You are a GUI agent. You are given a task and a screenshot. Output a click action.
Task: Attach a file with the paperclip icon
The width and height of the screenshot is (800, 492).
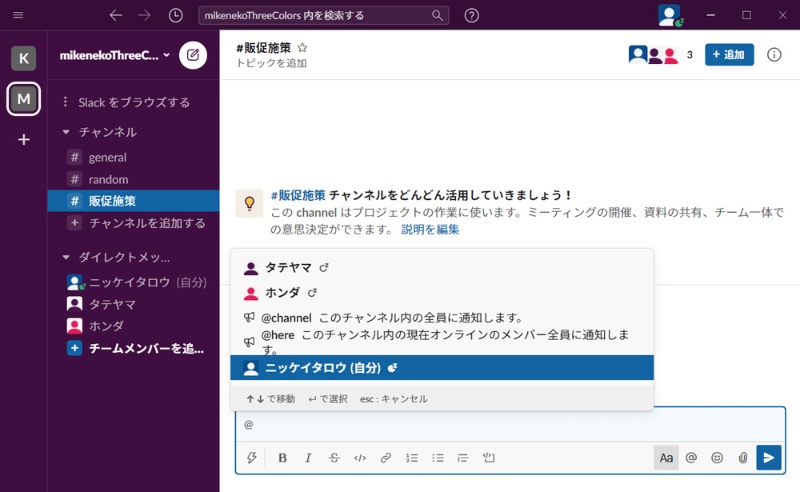tap(742, 457)
